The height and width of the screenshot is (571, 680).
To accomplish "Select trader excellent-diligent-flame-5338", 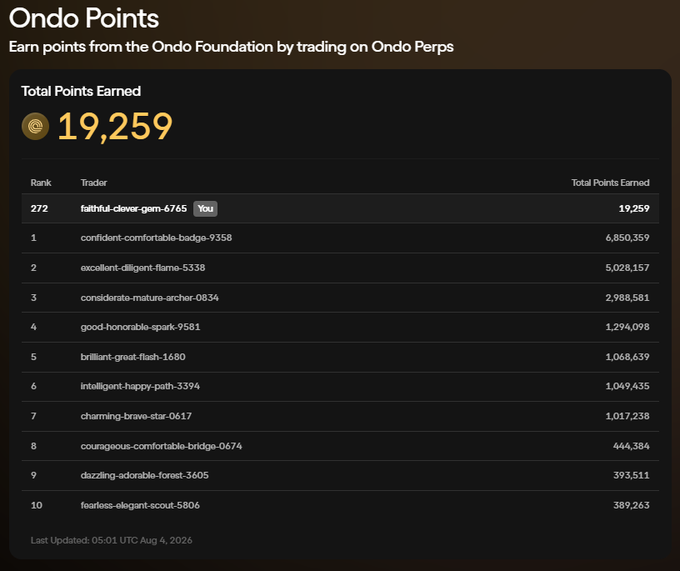I will click(x=143, y=268).
